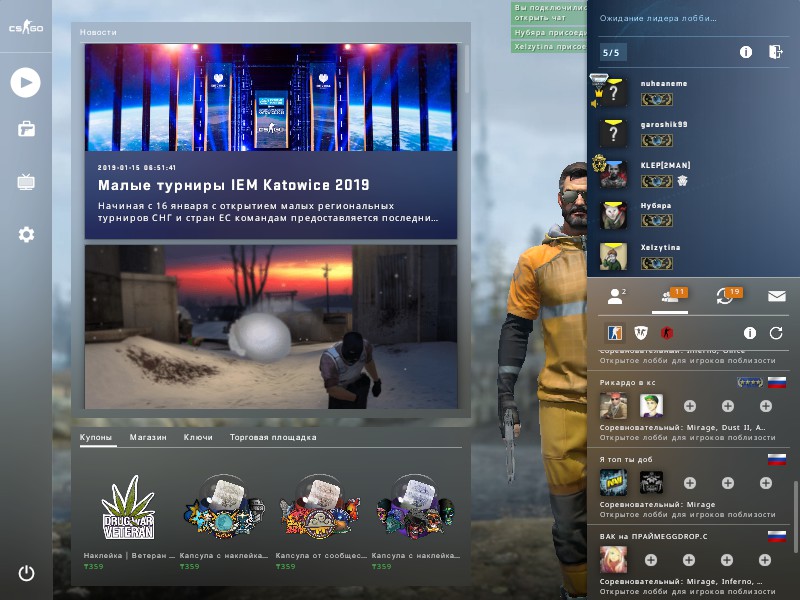Click the nuheaneme player name
Screen dimensions: 800x600
pos(664,83)
